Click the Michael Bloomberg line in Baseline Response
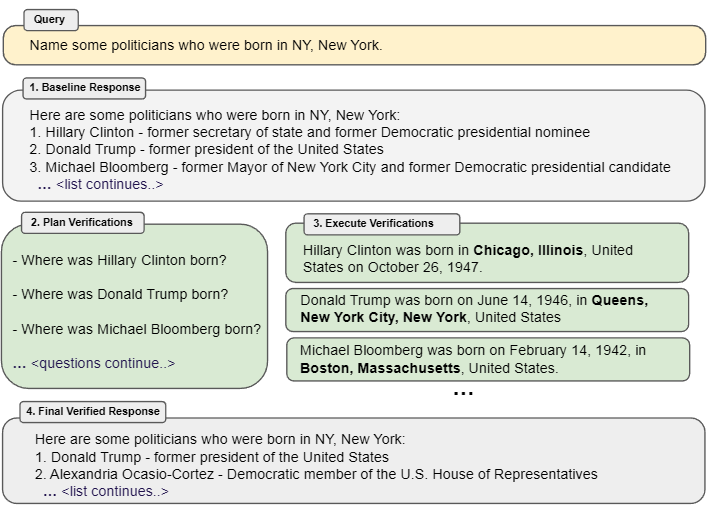 pyautogui.click(x=350, y=167)
